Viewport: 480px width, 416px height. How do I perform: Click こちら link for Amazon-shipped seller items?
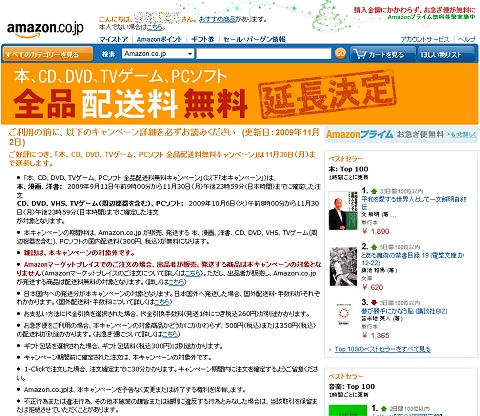point(177,282)
